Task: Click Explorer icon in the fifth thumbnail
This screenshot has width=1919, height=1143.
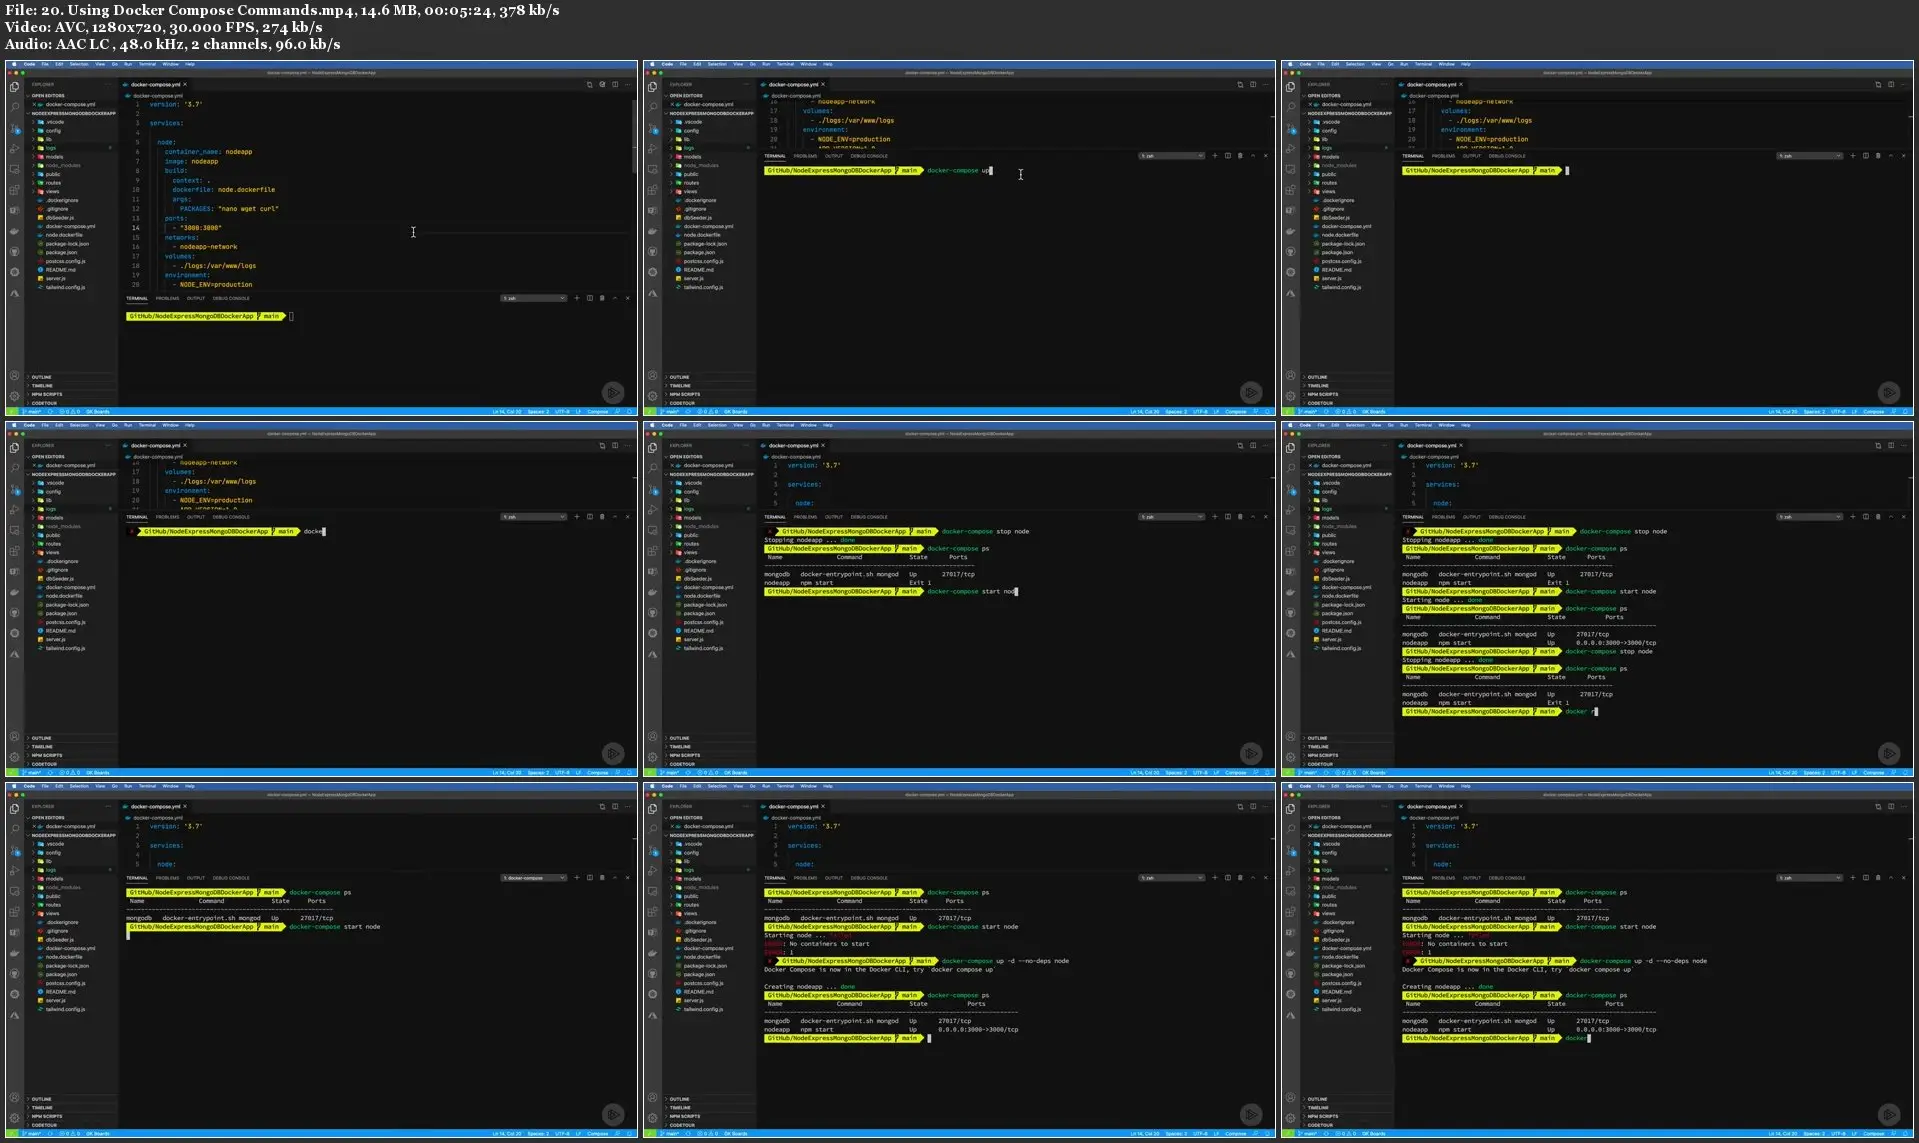Action: (652, 448)
